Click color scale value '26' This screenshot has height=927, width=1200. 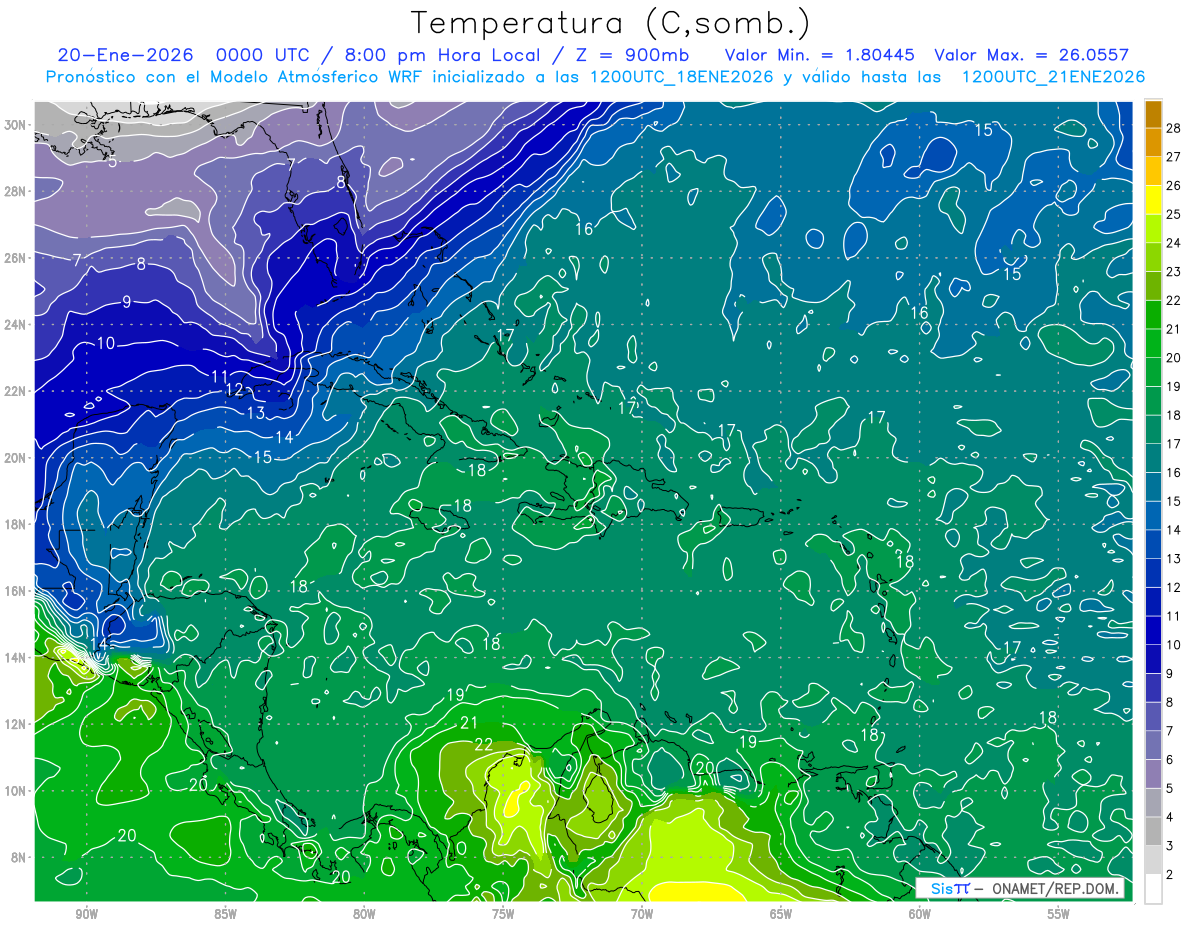pos(1174,185)
